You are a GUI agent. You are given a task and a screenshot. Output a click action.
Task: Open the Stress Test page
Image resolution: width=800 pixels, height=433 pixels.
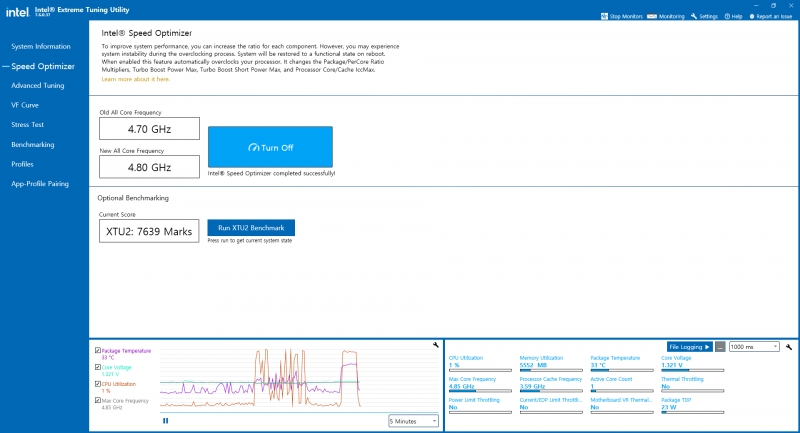pyautogui.click(x=27, y=125)
